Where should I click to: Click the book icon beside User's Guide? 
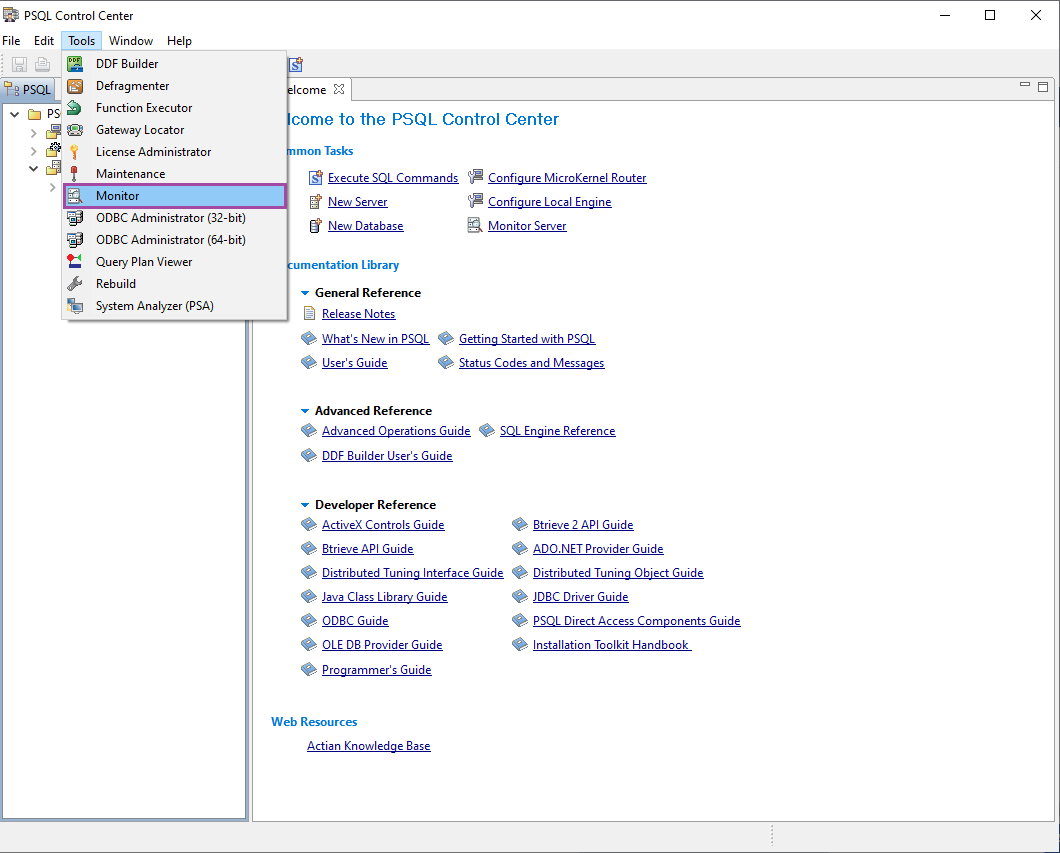coord(309,362)
